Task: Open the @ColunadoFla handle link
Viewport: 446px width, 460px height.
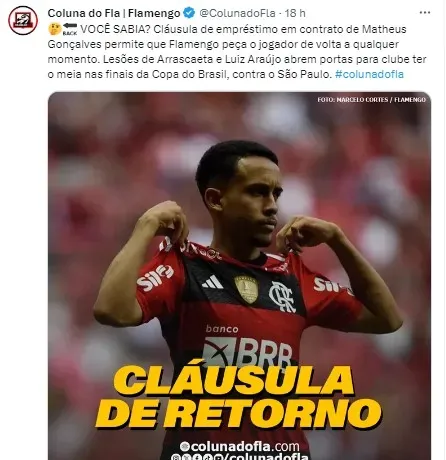Action: (x=237, y=13)
